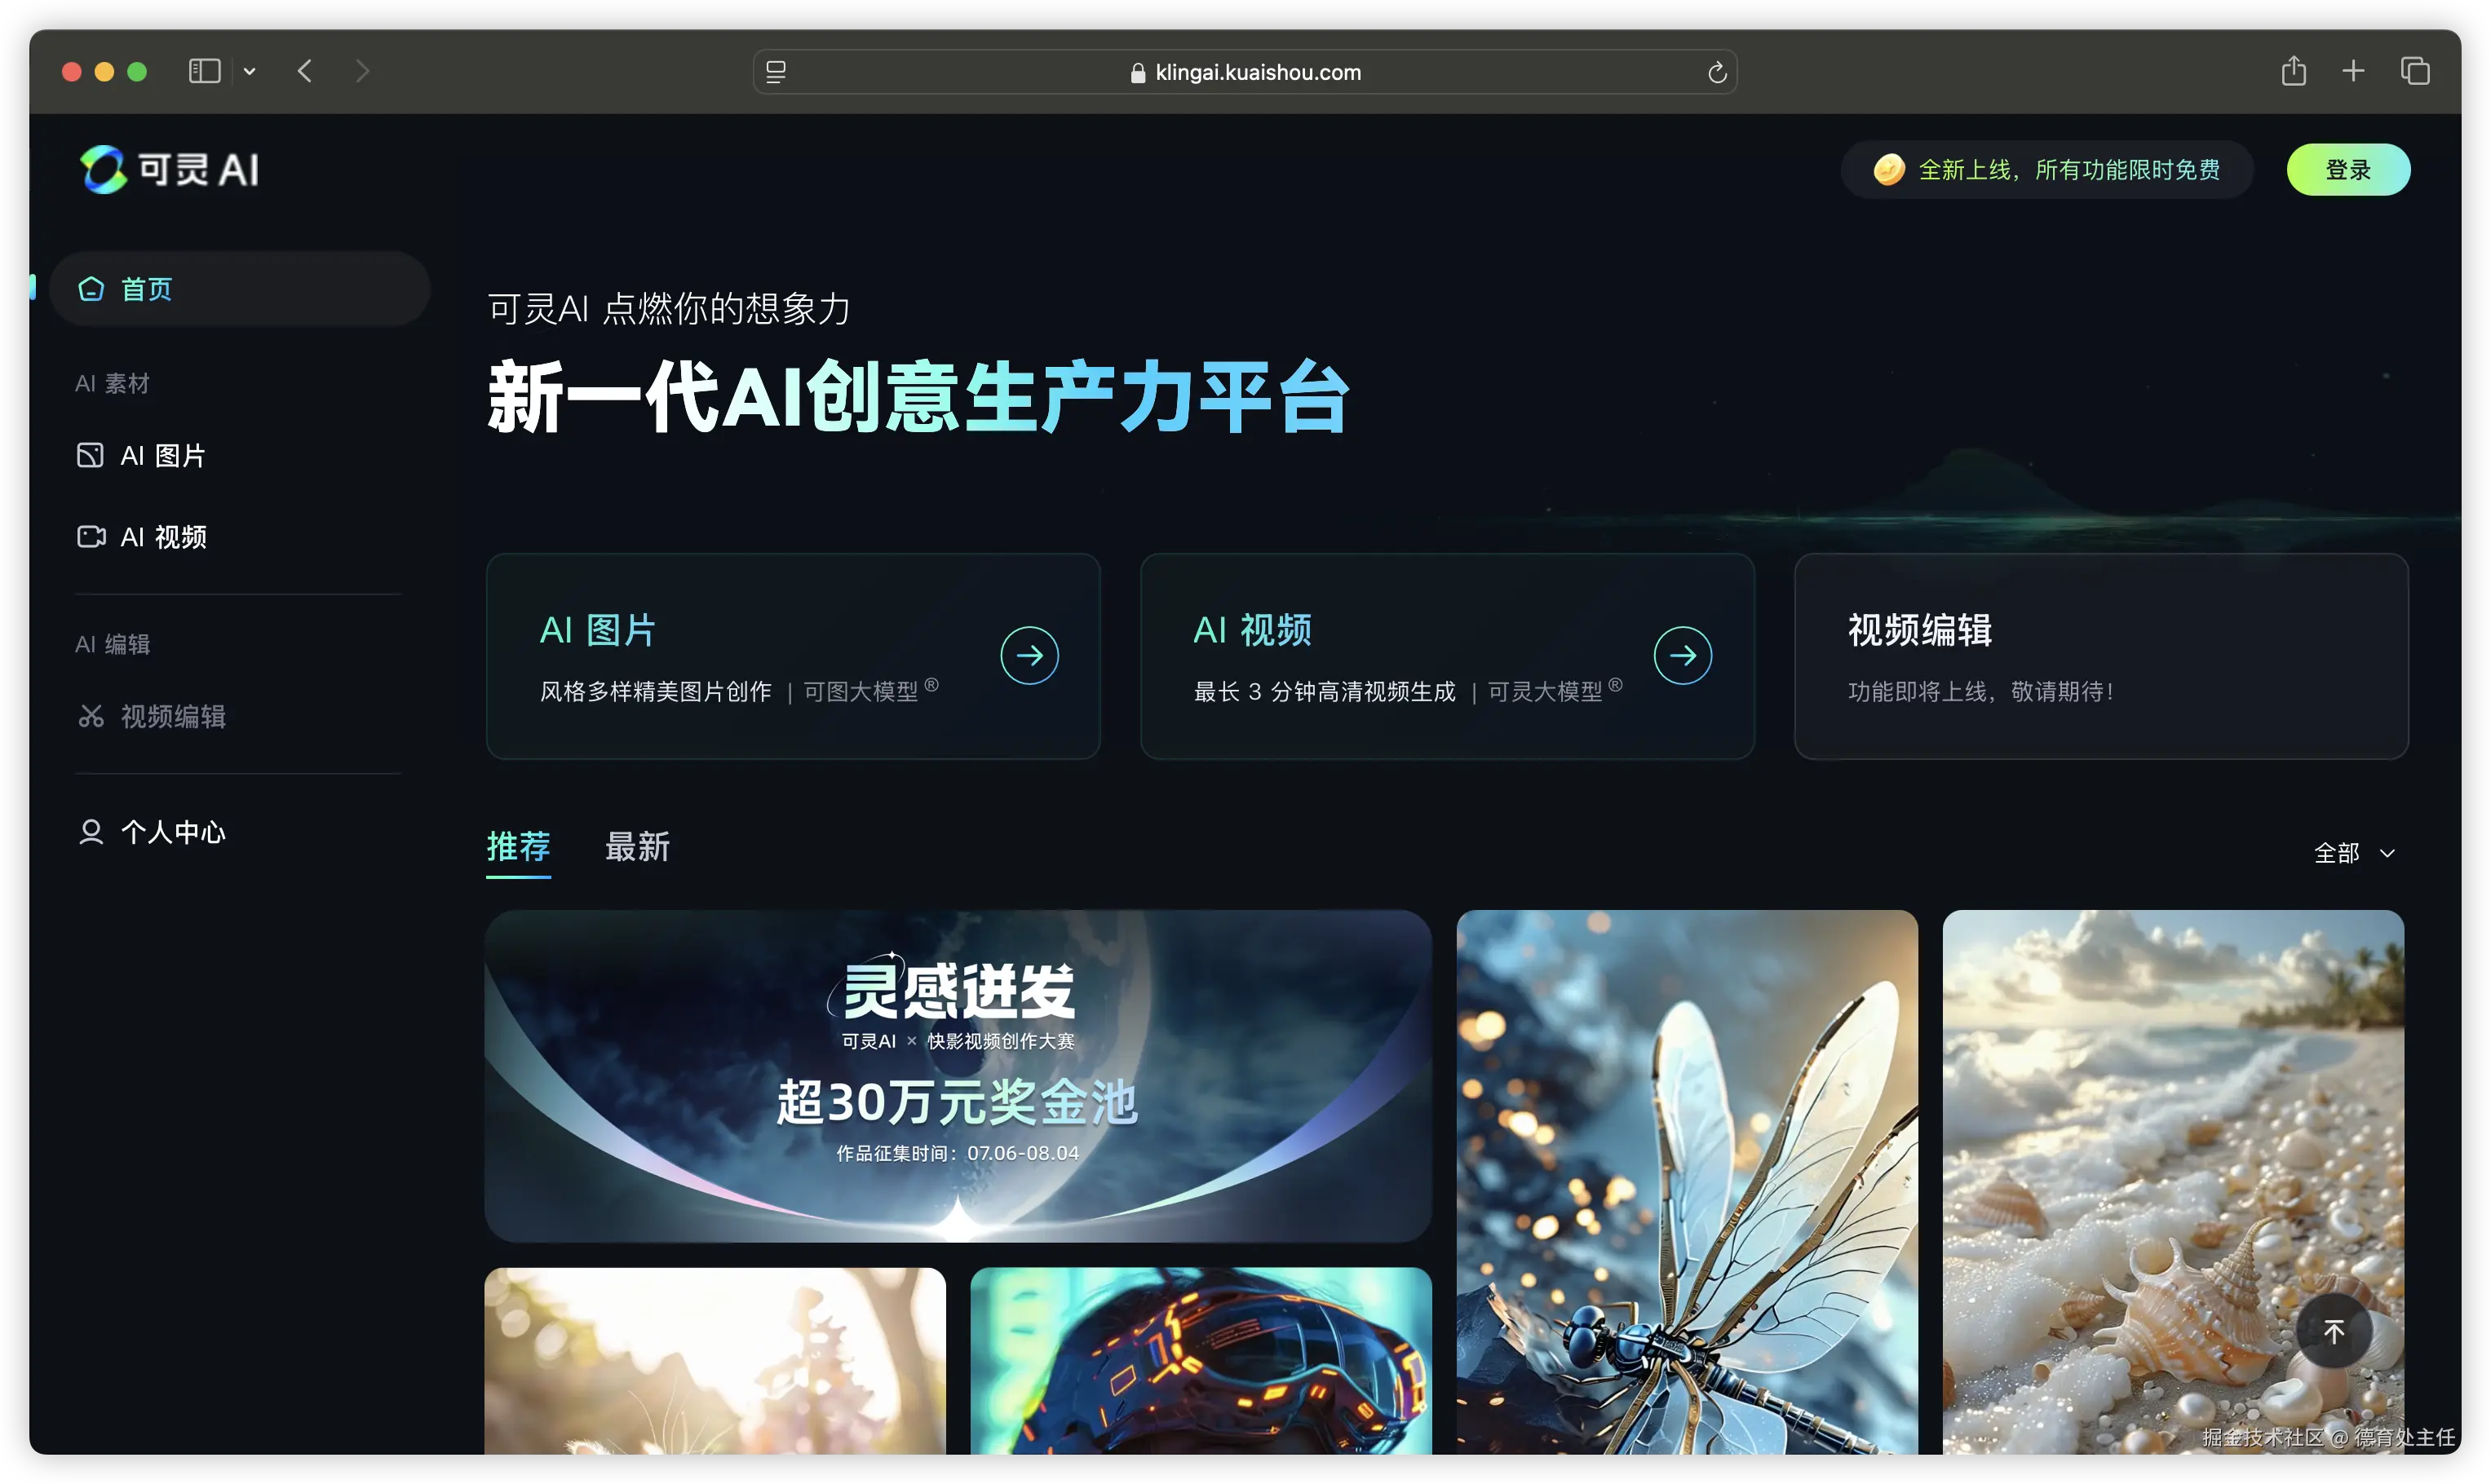Switch to the 最新 tab
This screenshot has height=1484, width=2491.
coord(637,847)
